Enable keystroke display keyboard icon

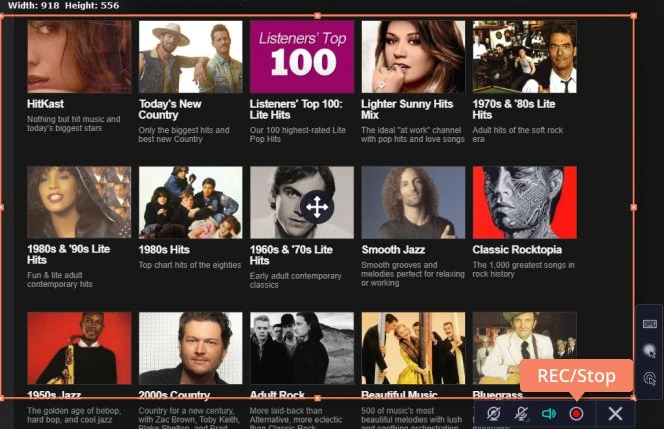point(649,324)
